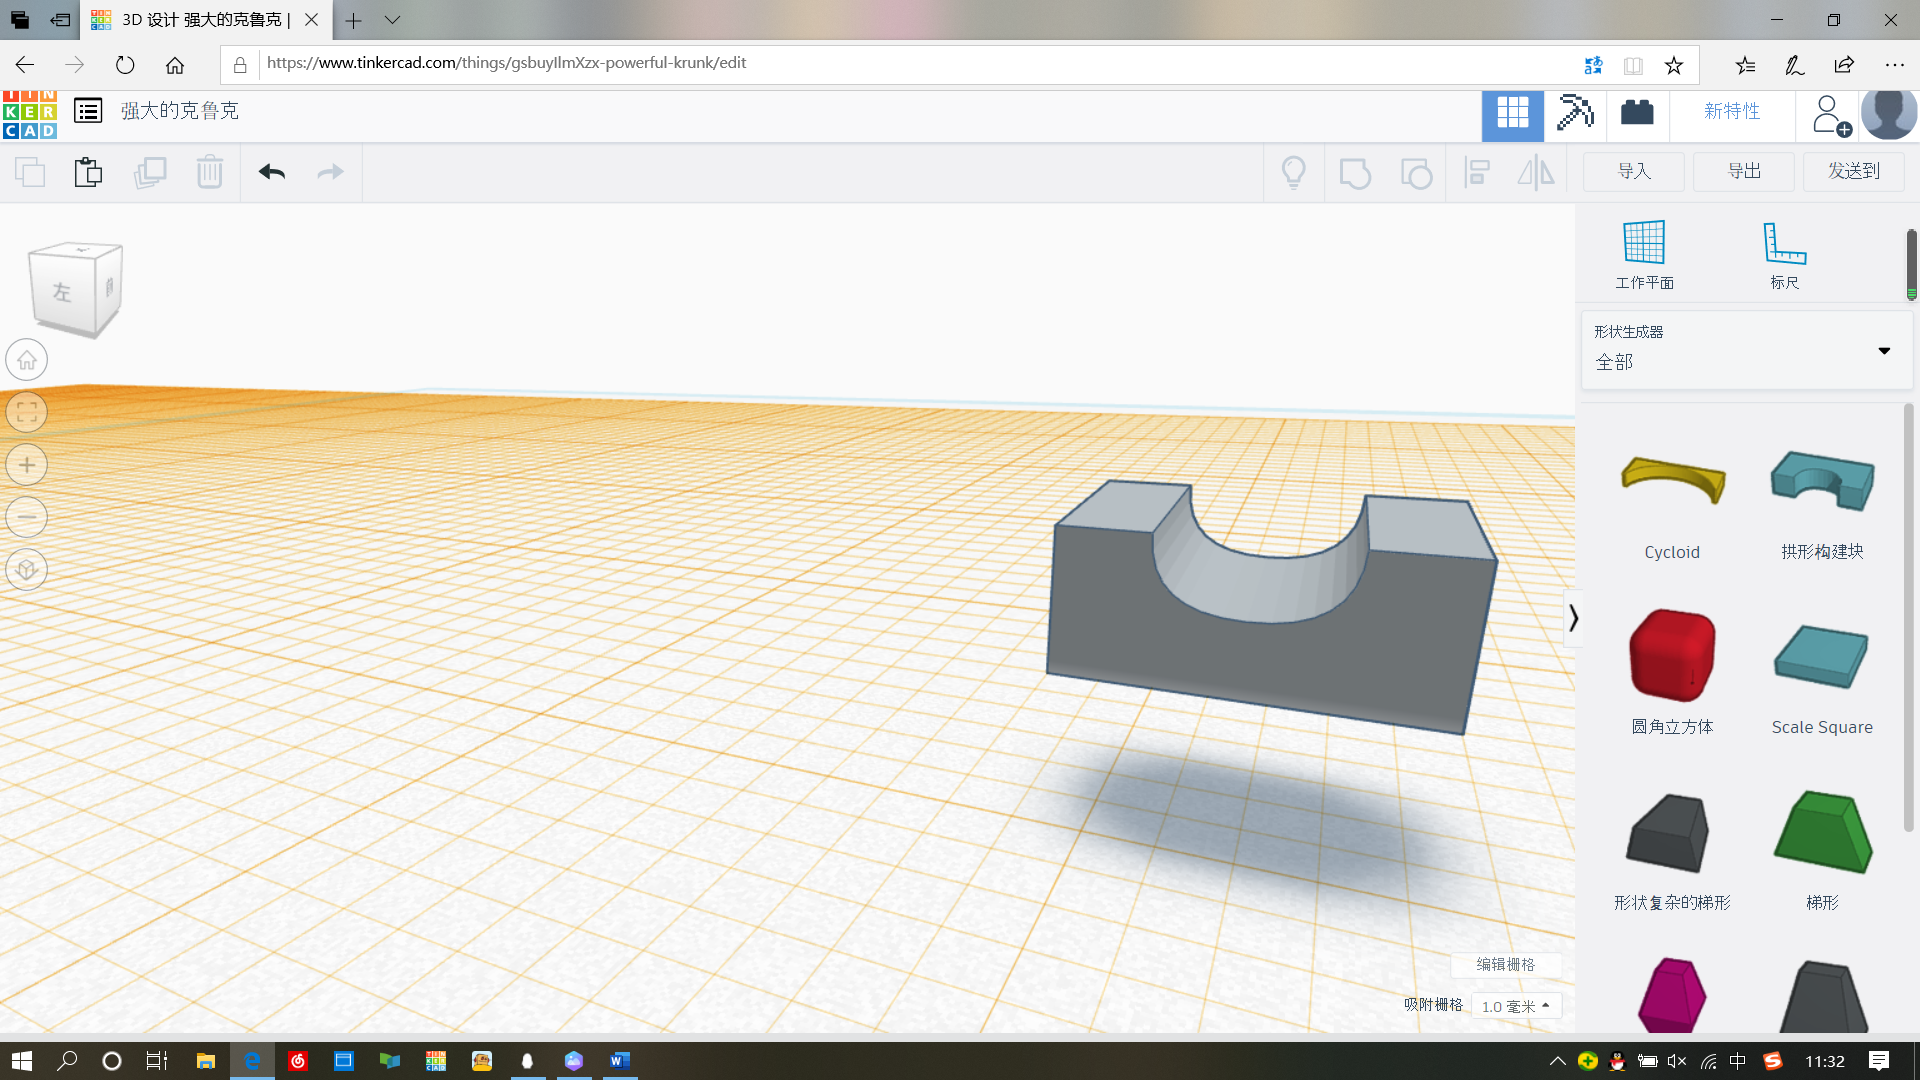1920x1080 pixels.
Task: Open the tab list chevron
Action: pyautogui.click(x=392, y=20)
